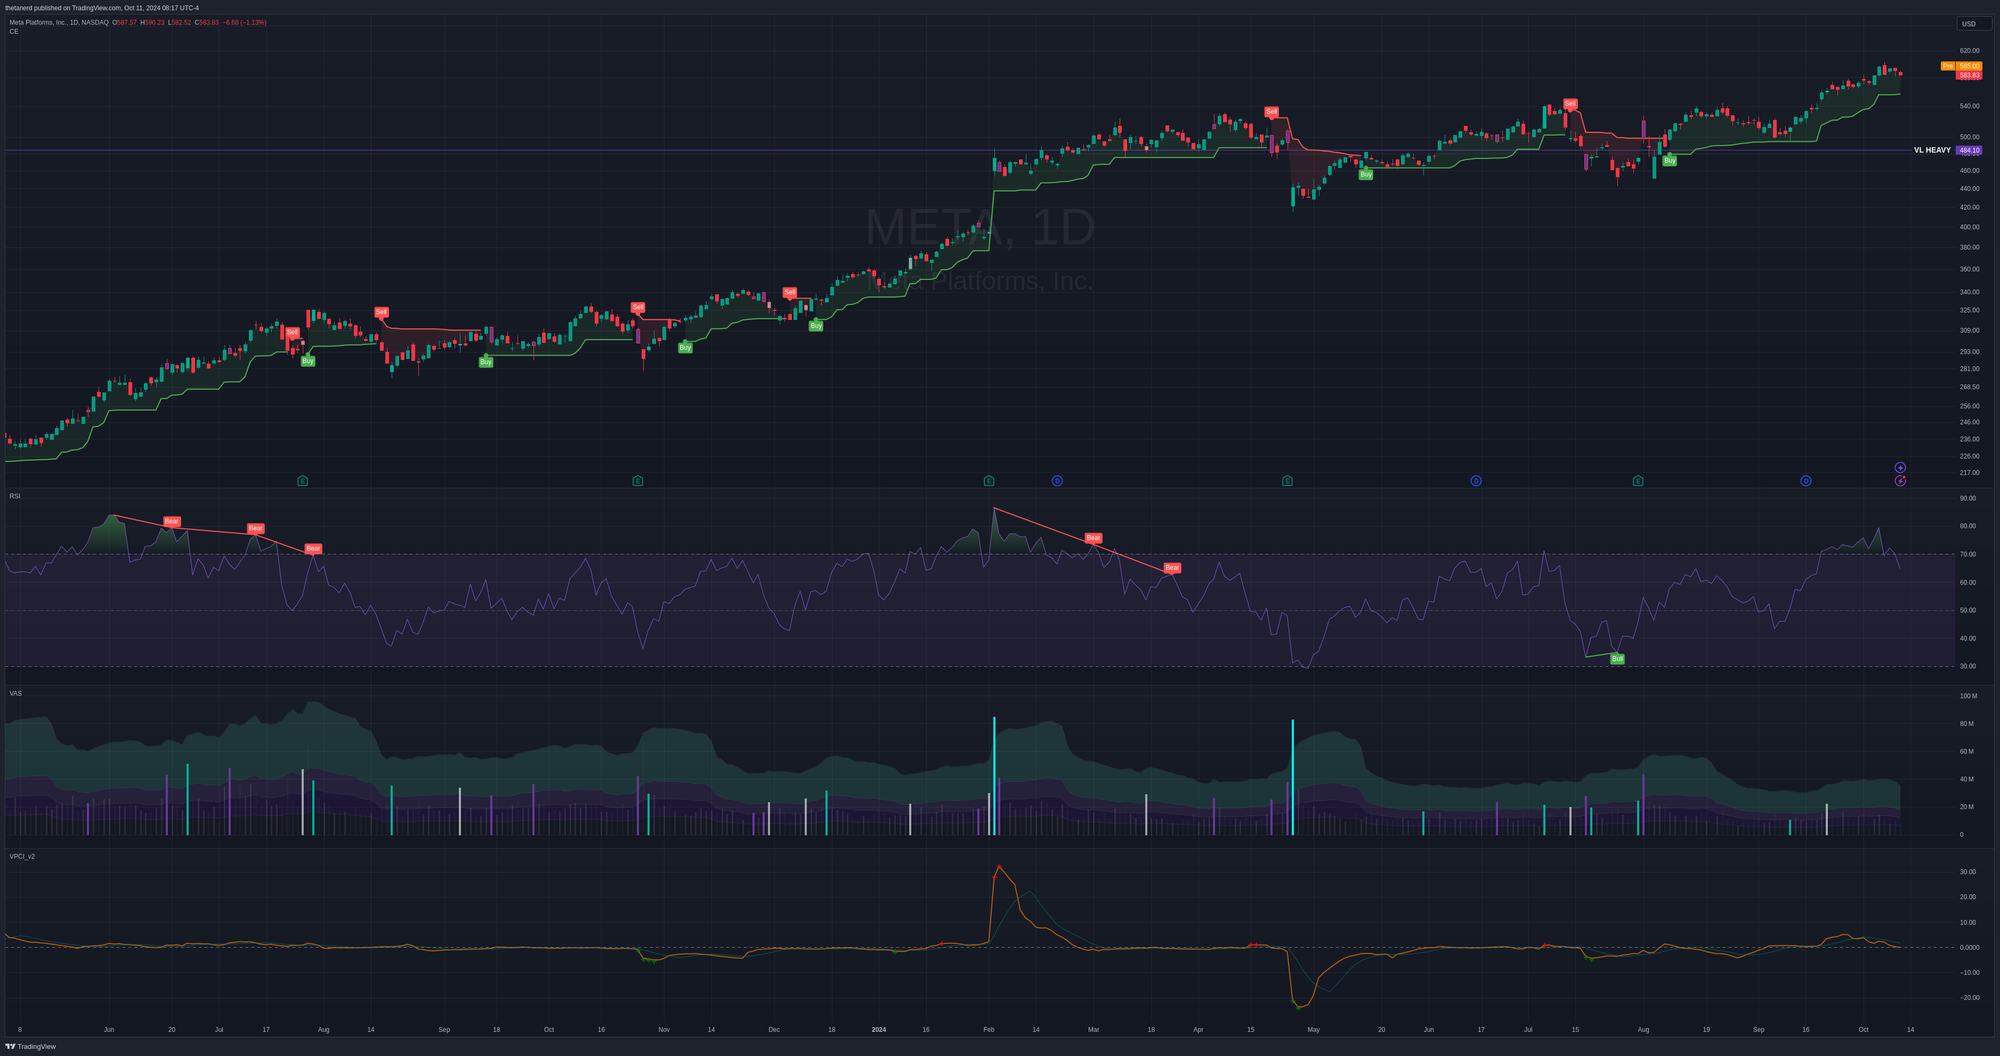The image size is (2000, 1056).
Task: Click the RSI Bear label near April 2024
Action: point(1172,567)
